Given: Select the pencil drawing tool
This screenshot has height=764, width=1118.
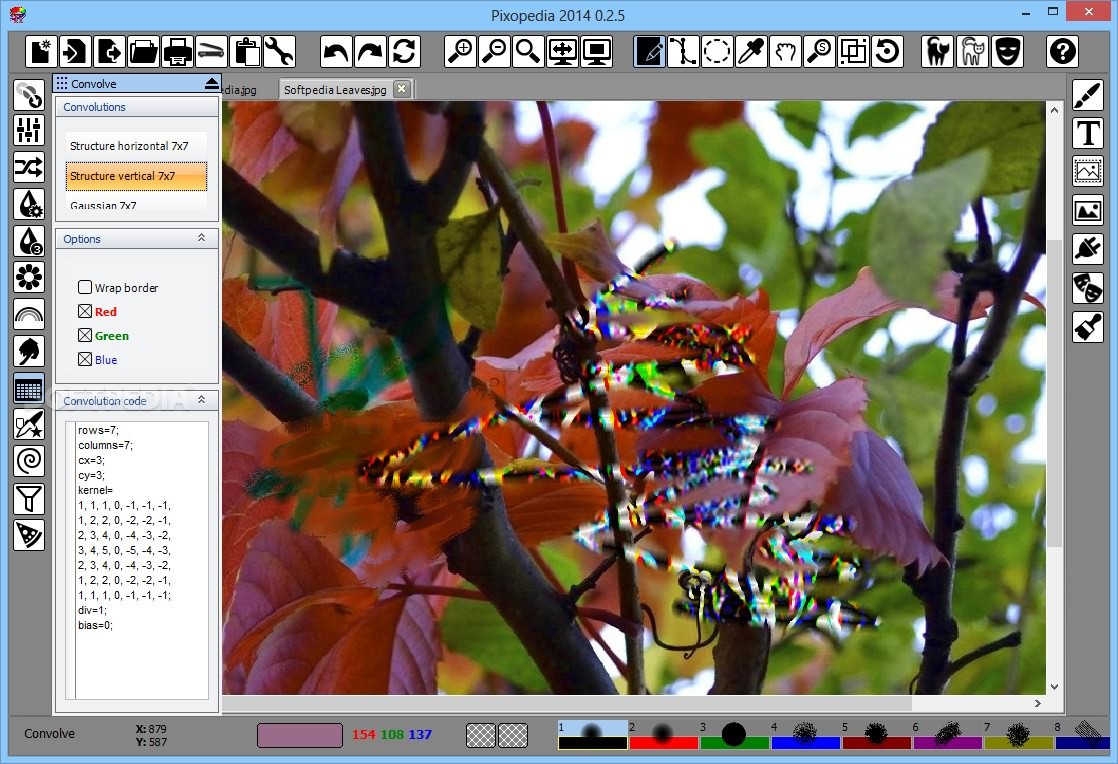Looking at the screenshot, I should pos(650,51).
